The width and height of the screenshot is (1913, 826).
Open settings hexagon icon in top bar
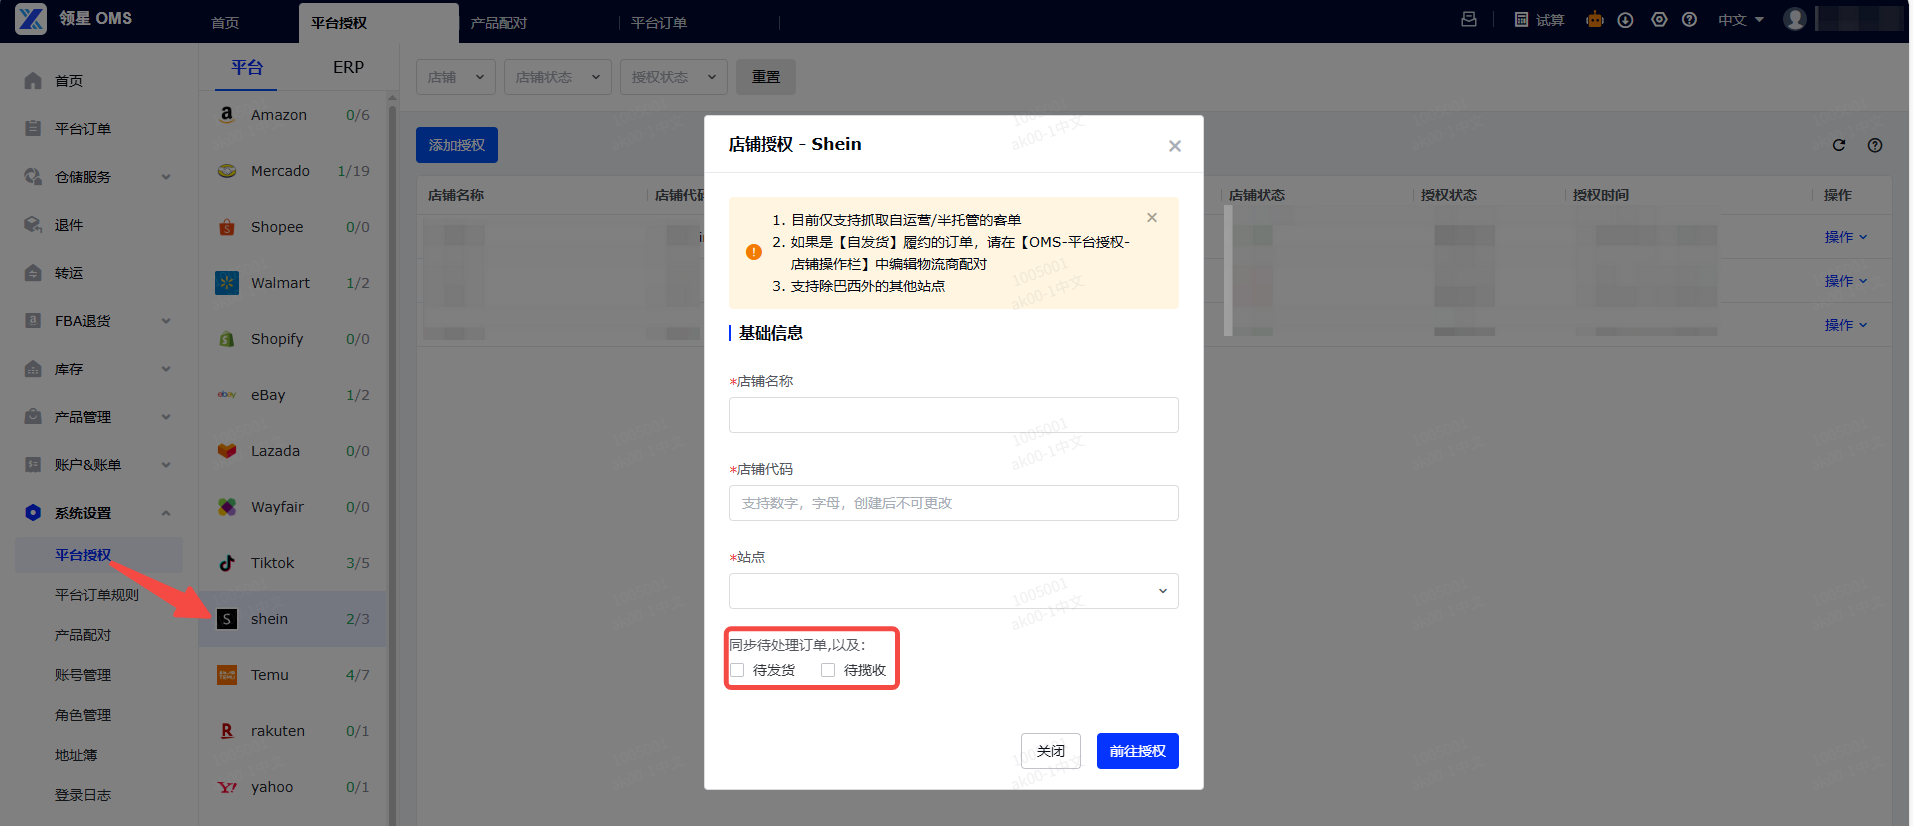pos(1659,20)
